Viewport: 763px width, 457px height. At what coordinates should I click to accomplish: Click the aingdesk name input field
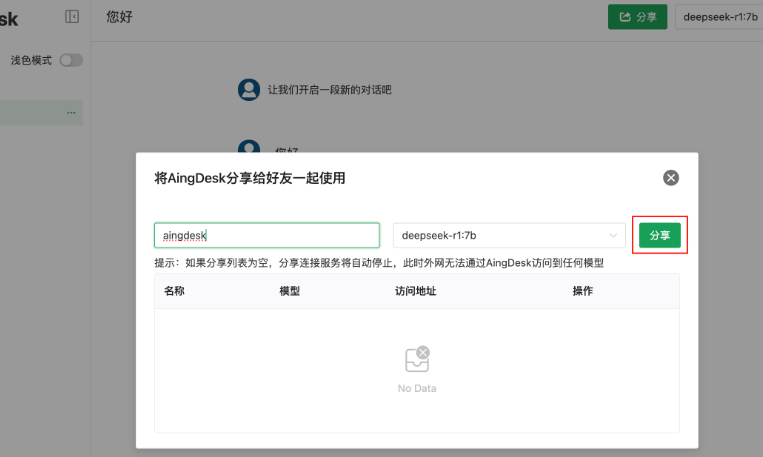point(267,236)
